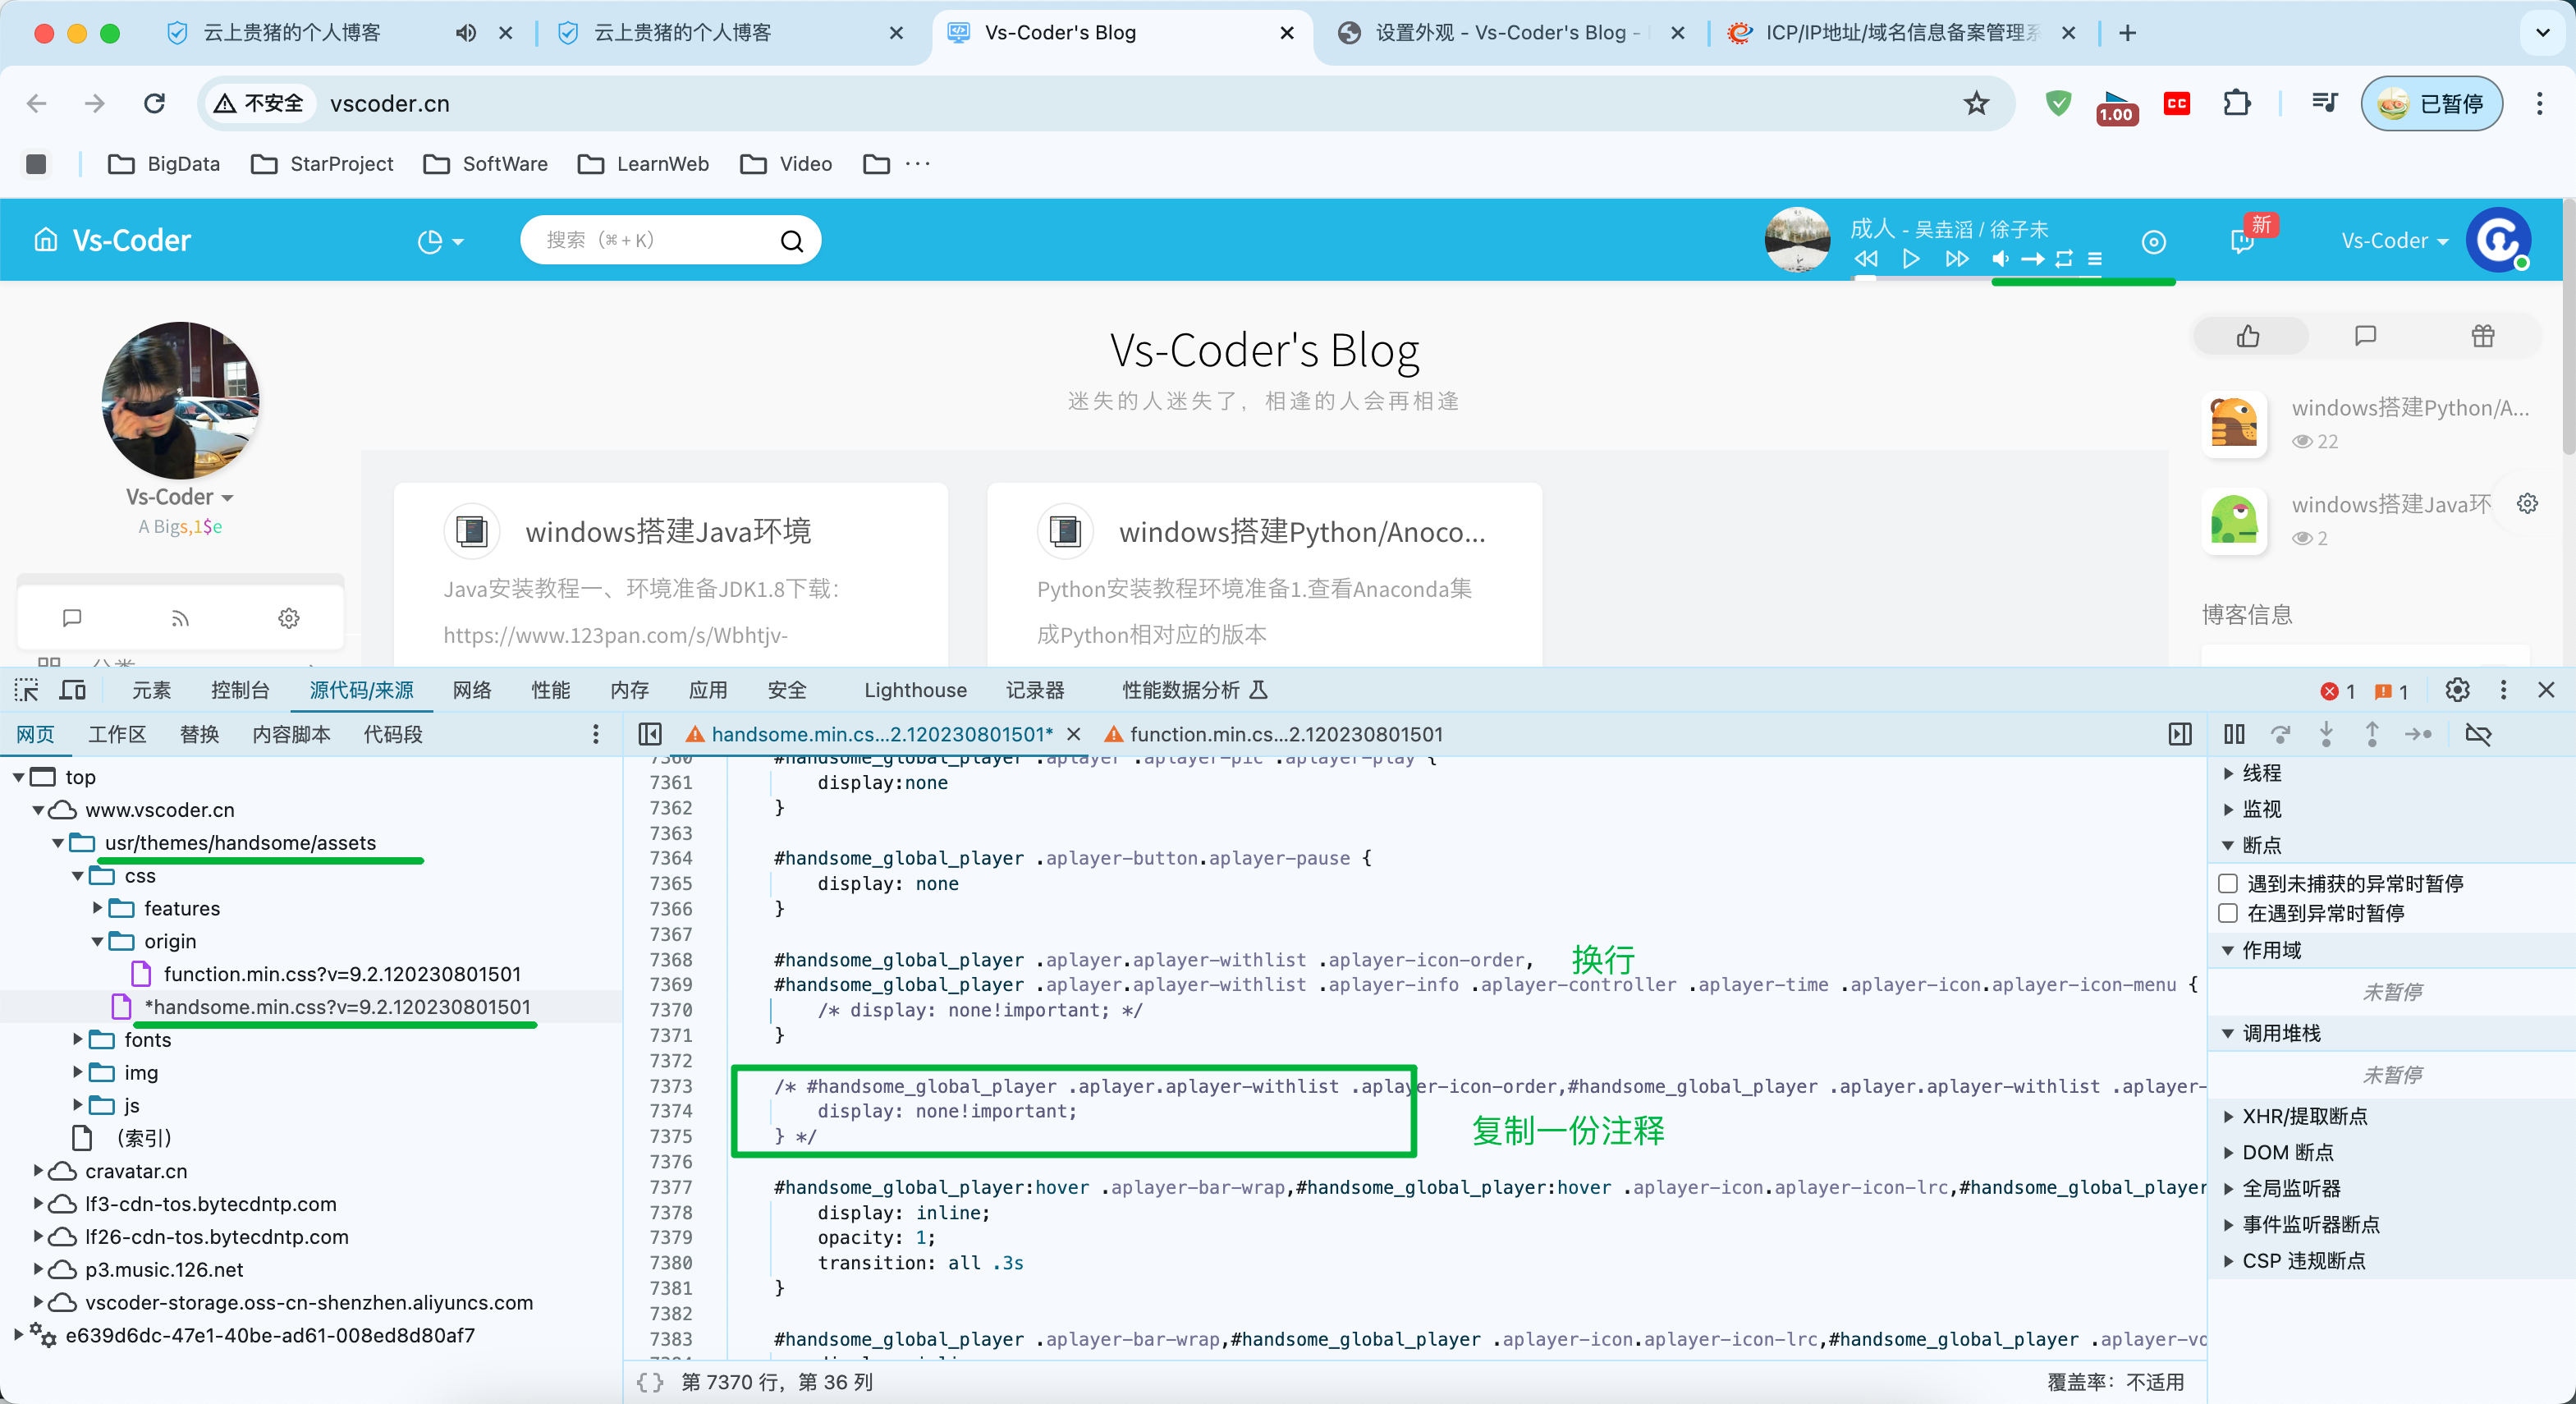This screenshot has width=2576, height=1404.
Task: Open the 网络 DevTools tab
Action: click(472, 690)
